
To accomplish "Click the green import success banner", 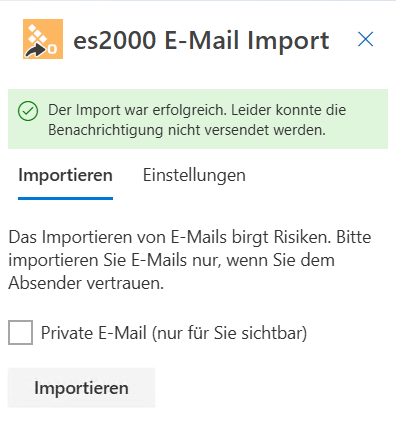I will pyautogui.click(x=198, y=119).
